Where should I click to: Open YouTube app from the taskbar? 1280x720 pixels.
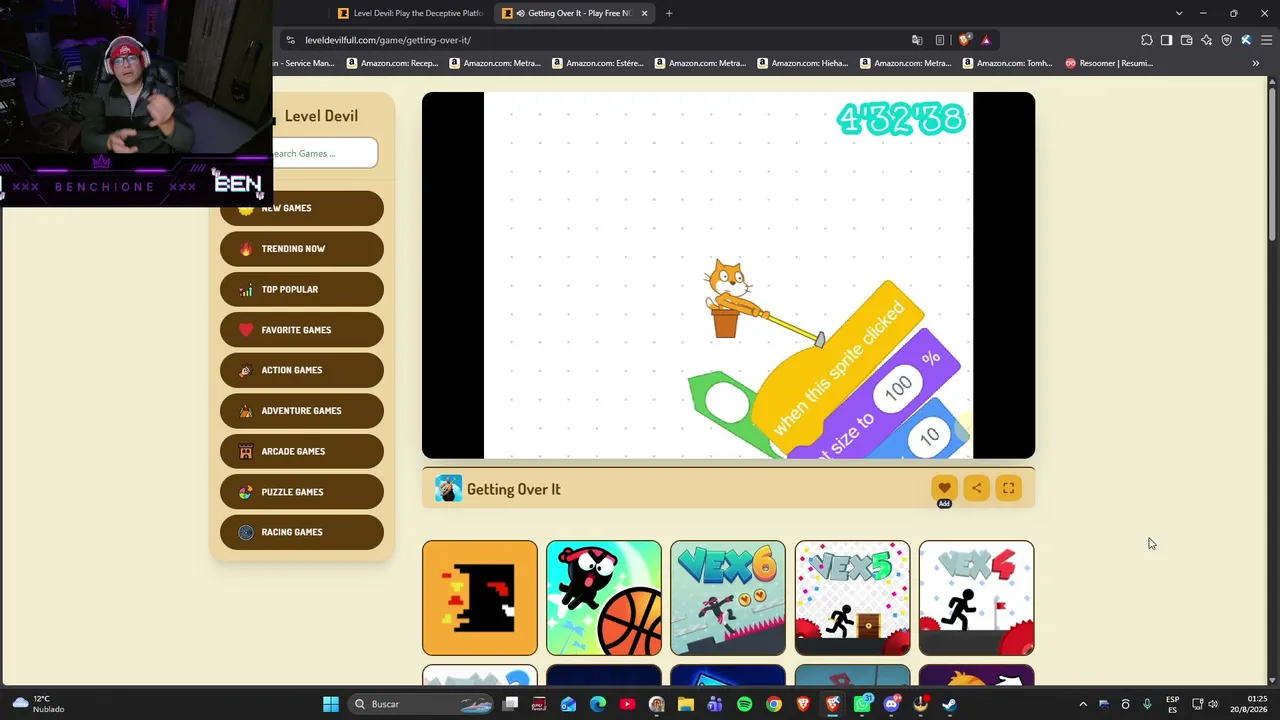pos(627,704)
